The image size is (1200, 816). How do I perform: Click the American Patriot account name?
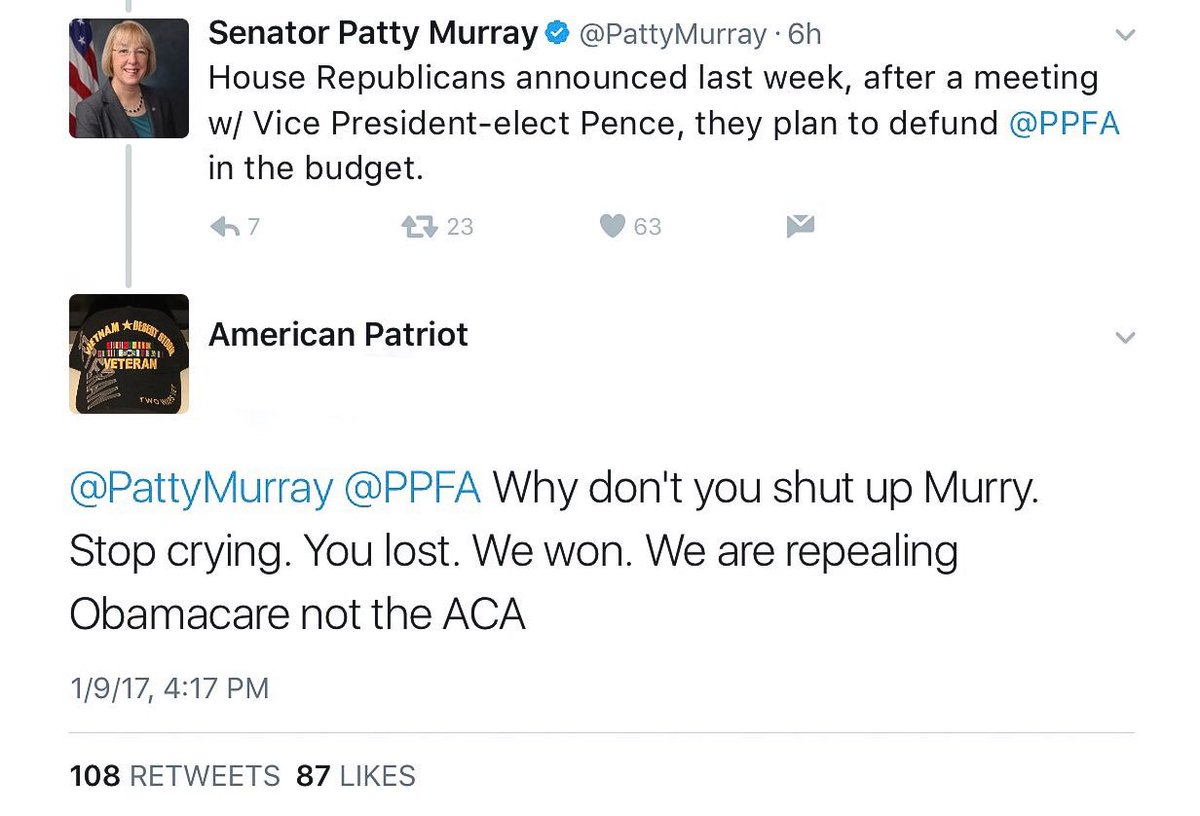[338, 335]
